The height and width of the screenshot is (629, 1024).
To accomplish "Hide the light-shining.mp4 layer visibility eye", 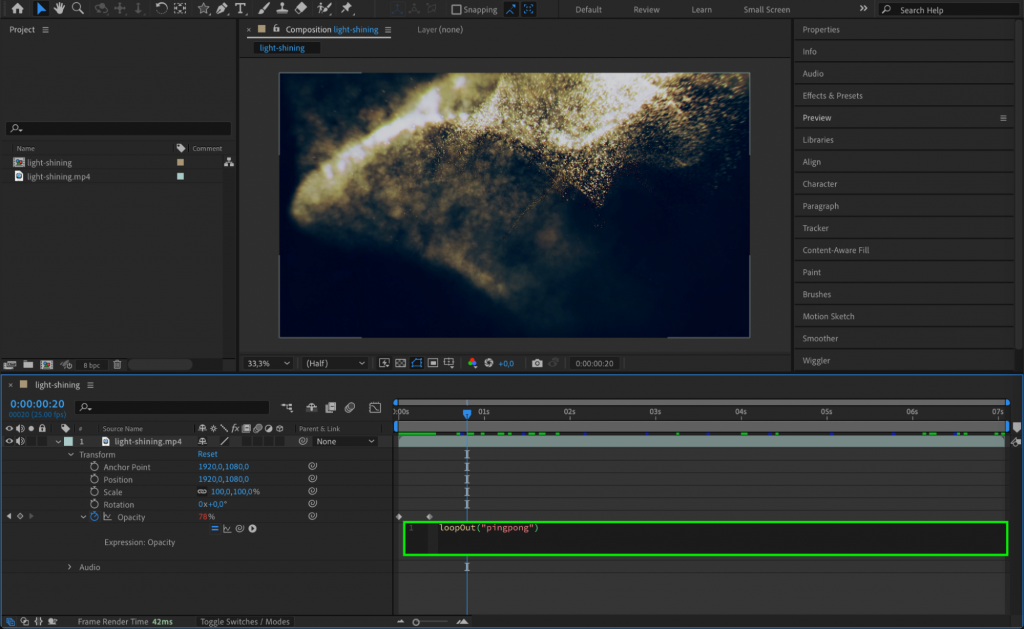I will tap(9, 440).
